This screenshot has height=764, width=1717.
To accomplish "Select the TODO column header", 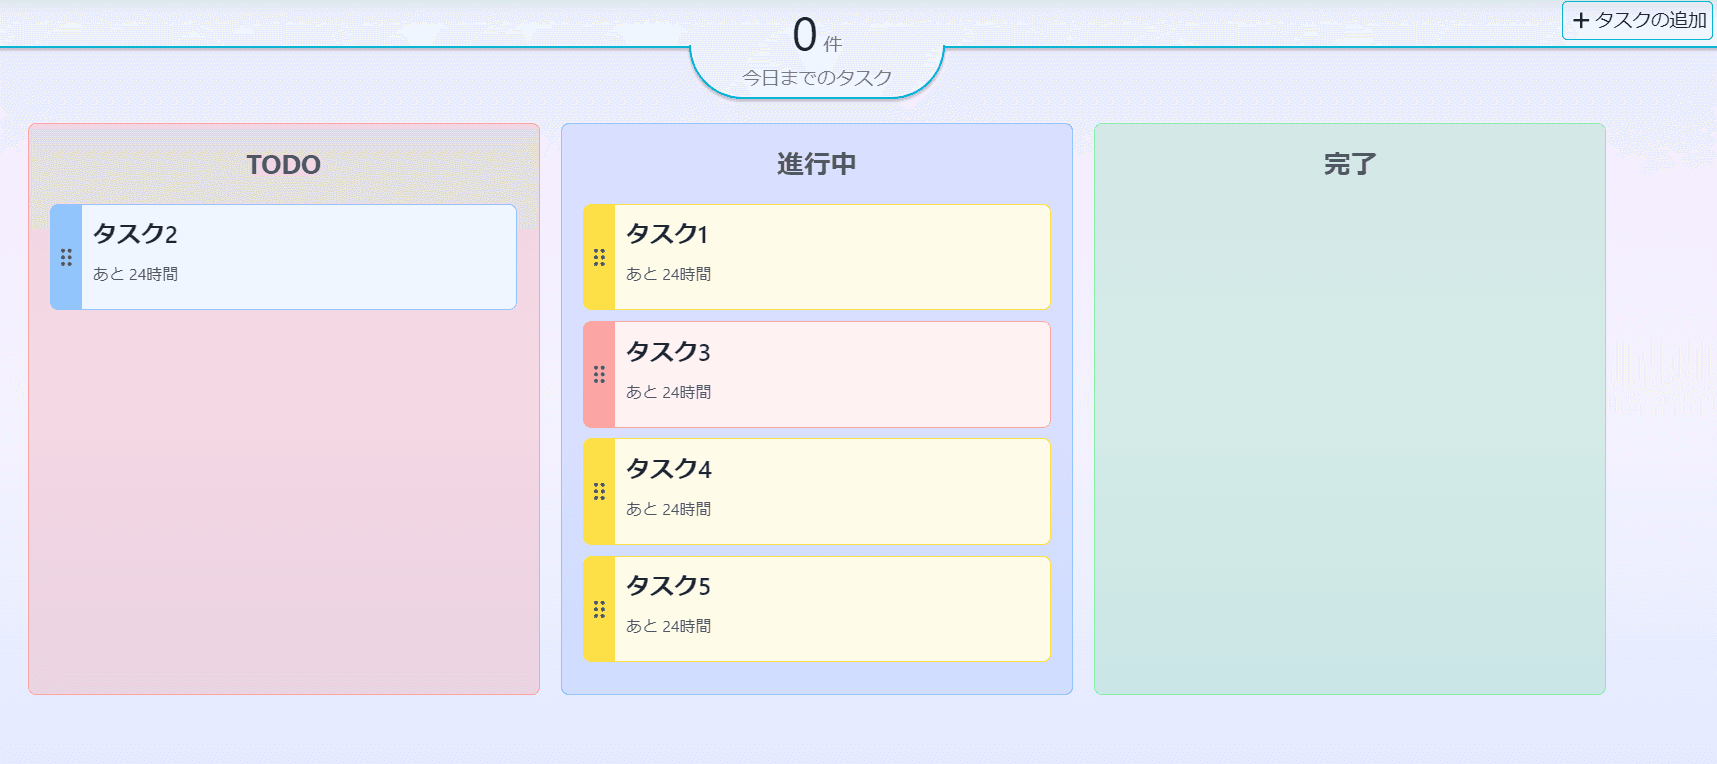I will (284, 164).
